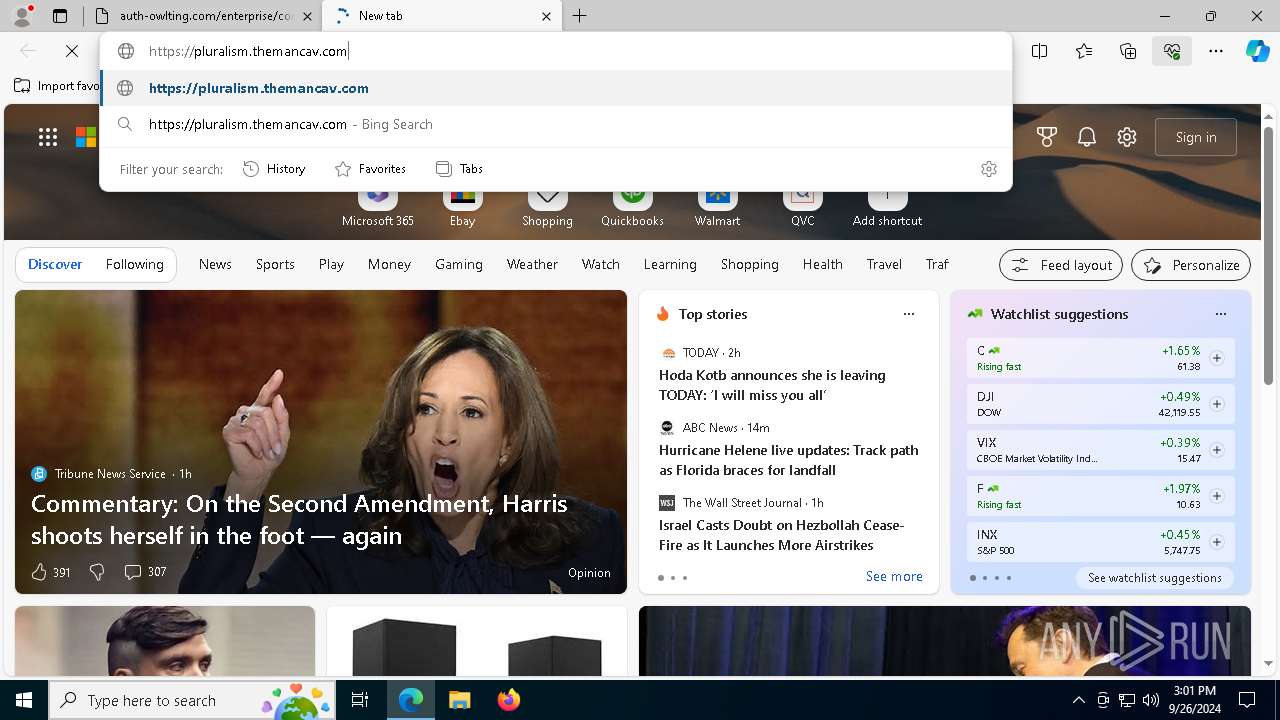Open Microsoft 365 shortcut
Screen dimensions: 1280x720
[377, 207]
